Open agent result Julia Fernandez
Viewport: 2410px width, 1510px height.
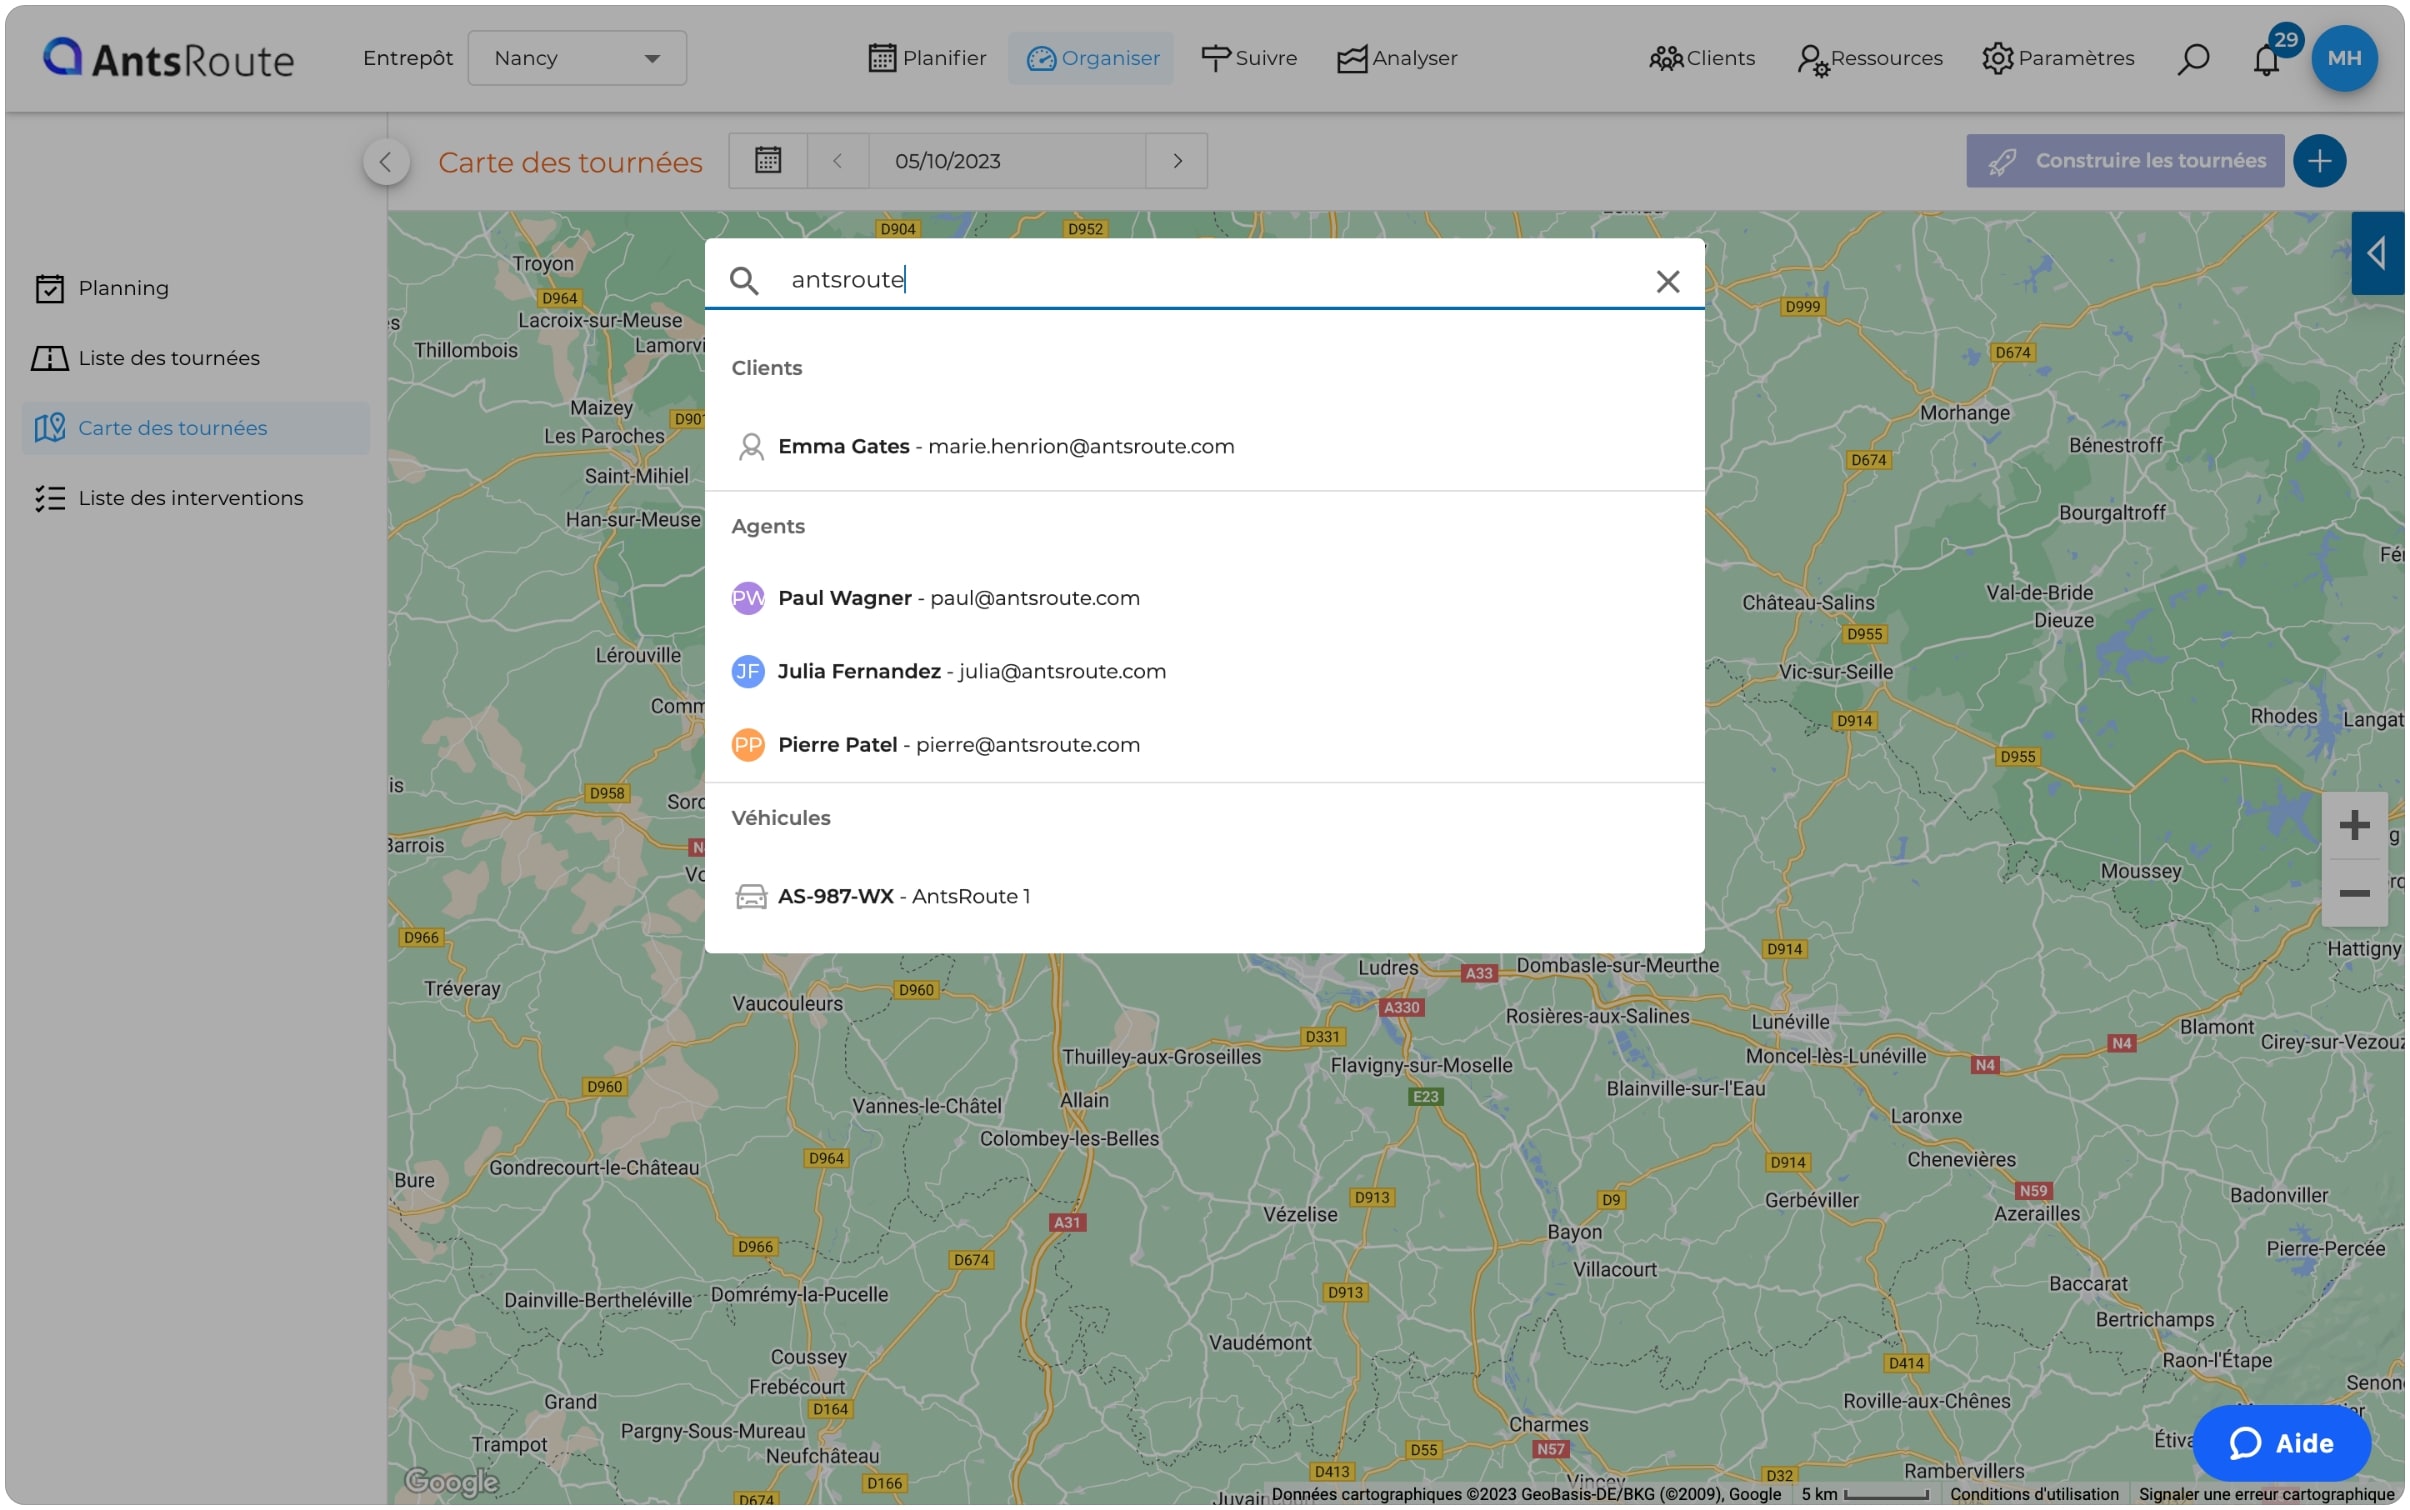coord(1204,671)
